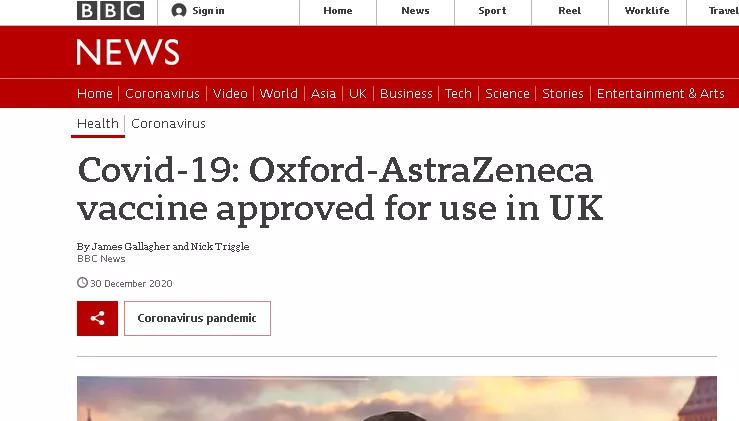Select the Health sub-navigation tab
739x421 pixels.
tap(97, 123)
